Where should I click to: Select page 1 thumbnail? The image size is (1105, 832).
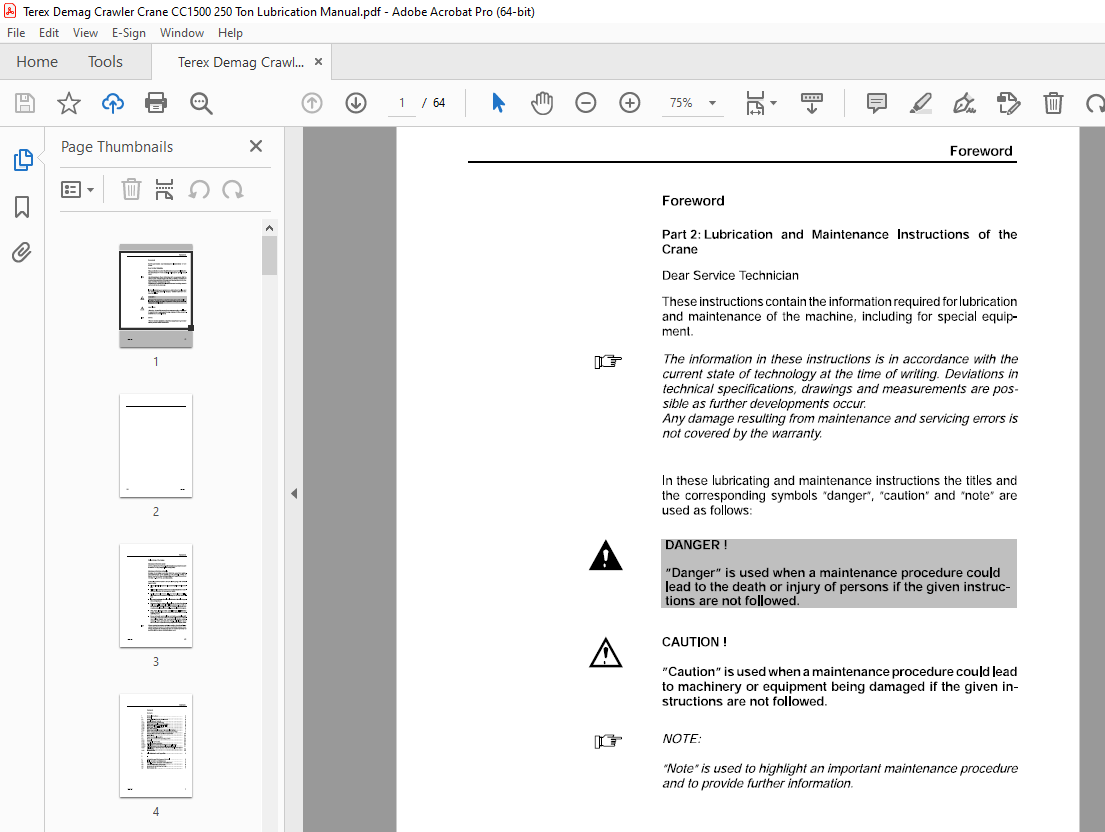156,295
